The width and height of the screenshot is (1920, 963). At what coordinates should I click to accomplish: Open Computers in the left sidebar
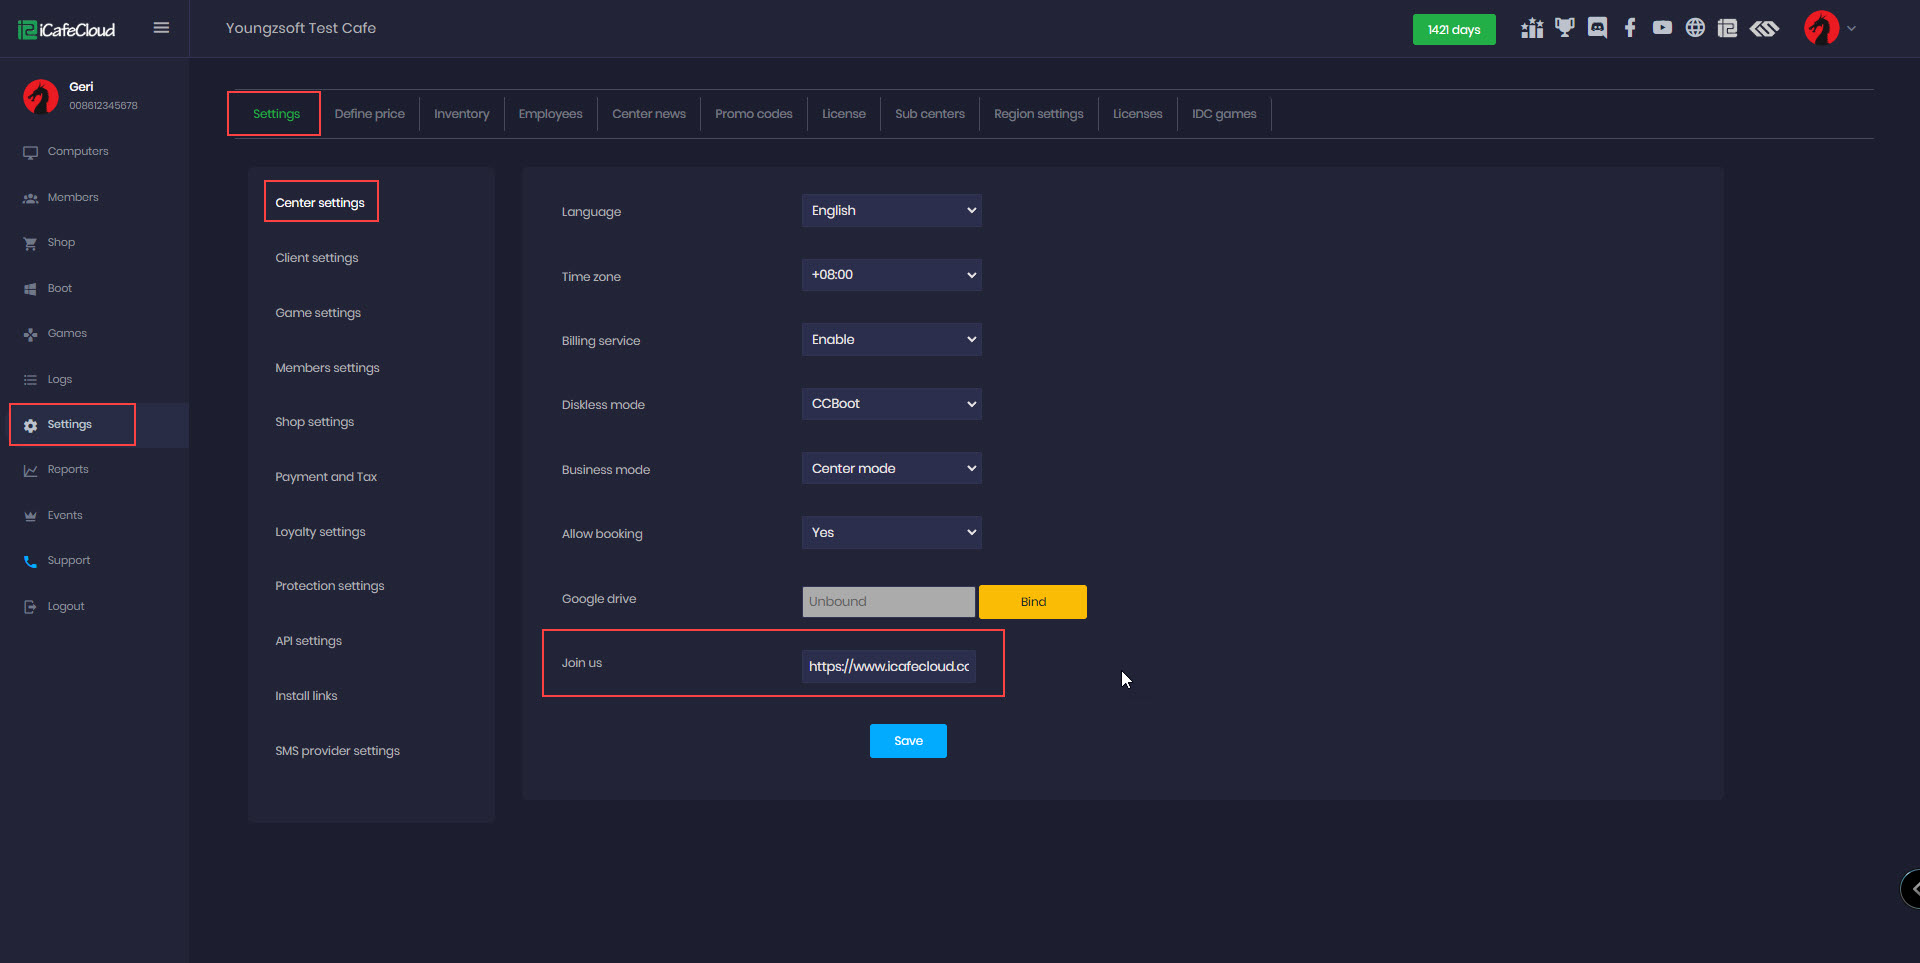(x=78, y=152)
